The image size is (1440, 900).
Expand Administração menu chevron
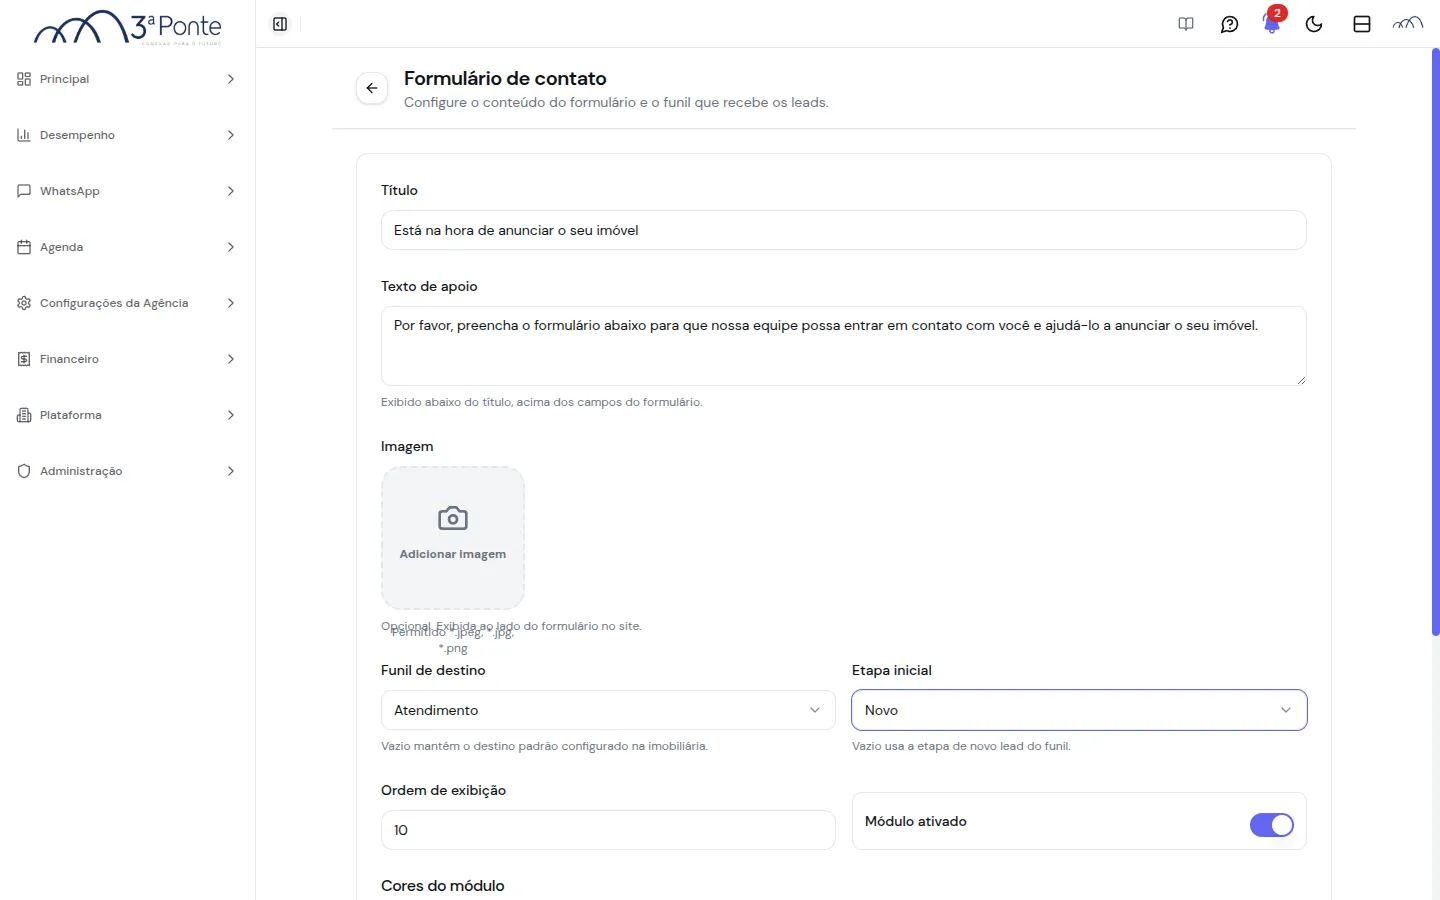click(231, 471)
